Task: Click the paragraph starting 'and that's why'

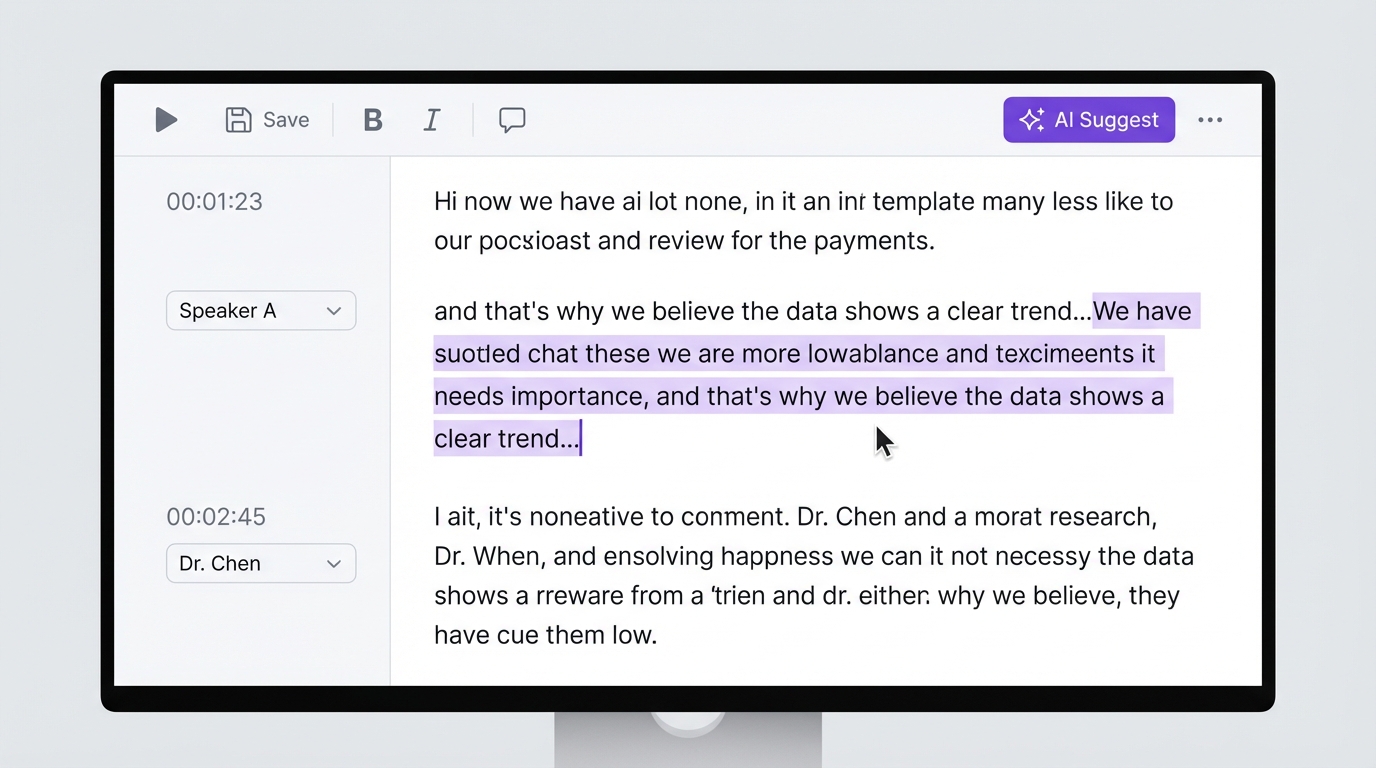Action: [x=700, y=311]
